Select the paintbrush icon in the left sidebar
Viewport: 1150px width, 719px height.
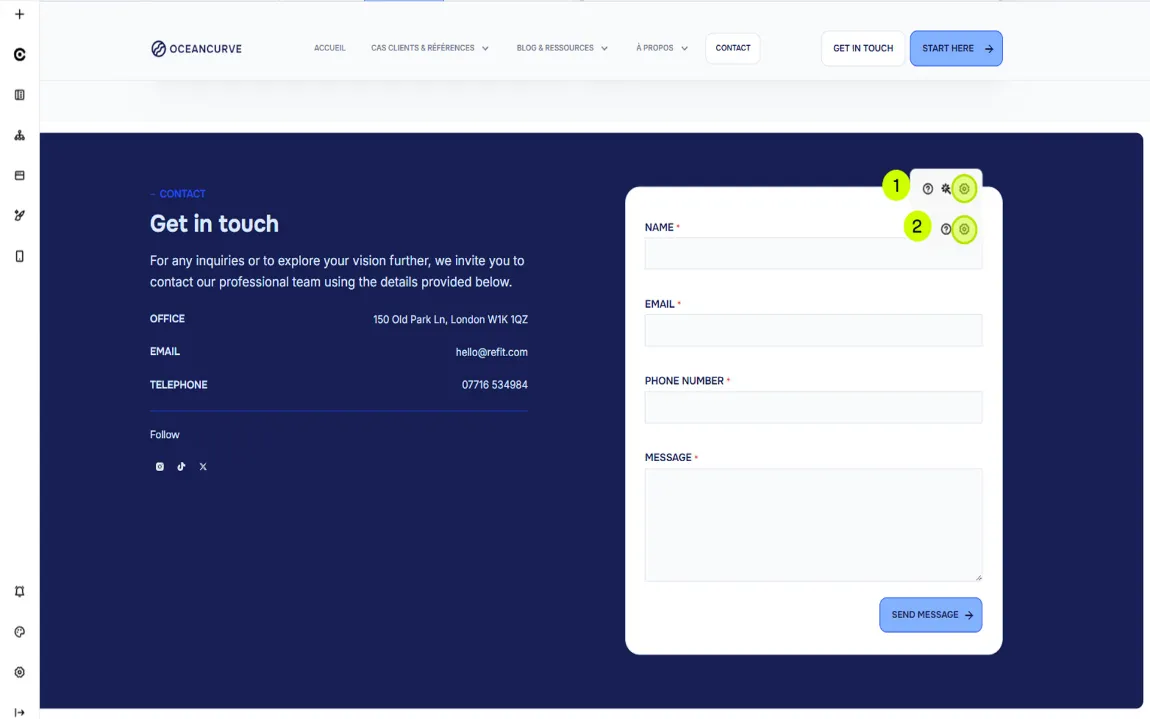[19, 215]
